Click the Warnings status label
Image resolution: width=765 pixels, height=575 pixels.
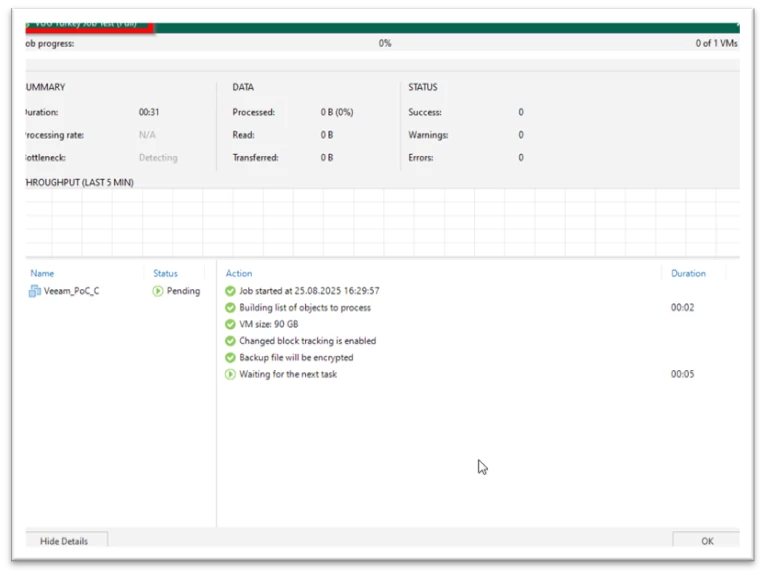click(428, 135)
